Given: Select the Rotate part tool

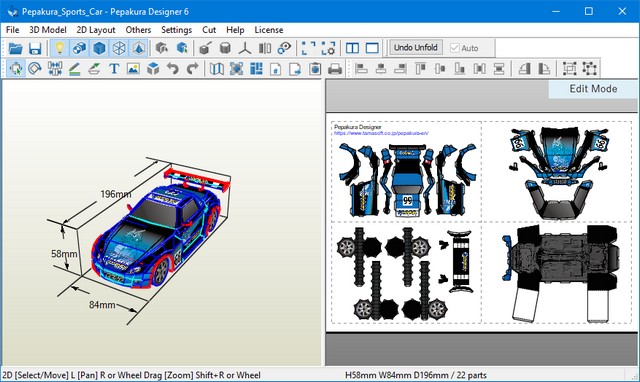Looking at the screenshot, I should pos(35,68).
